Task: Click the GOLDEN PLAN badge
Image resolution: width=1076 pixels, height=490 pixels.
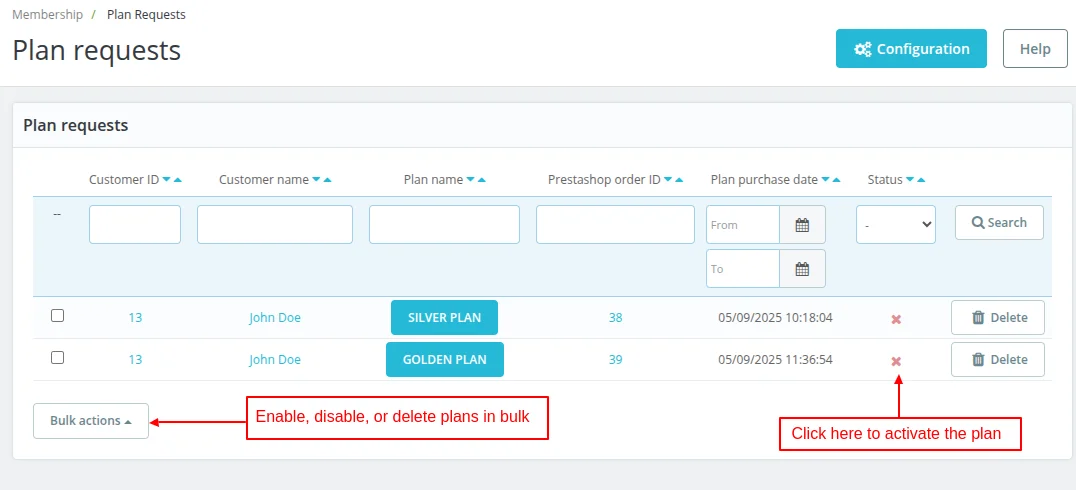Action: pos(445,360)
